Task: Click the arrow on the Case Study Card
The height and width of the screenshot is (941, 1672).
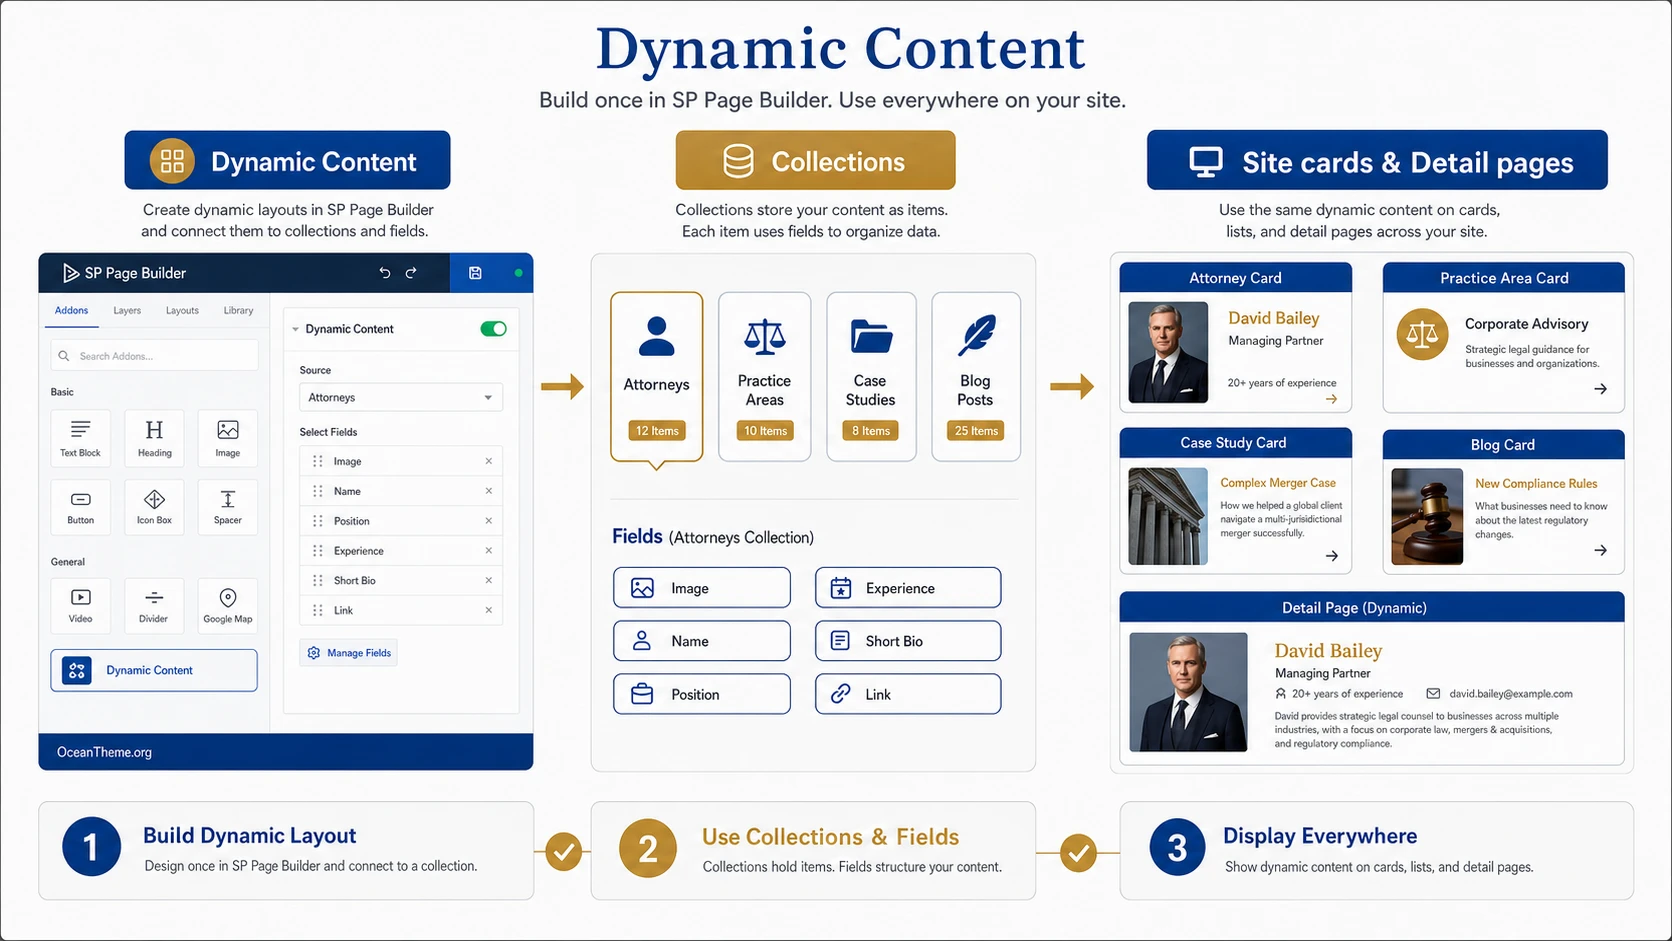Action: 1332,556
